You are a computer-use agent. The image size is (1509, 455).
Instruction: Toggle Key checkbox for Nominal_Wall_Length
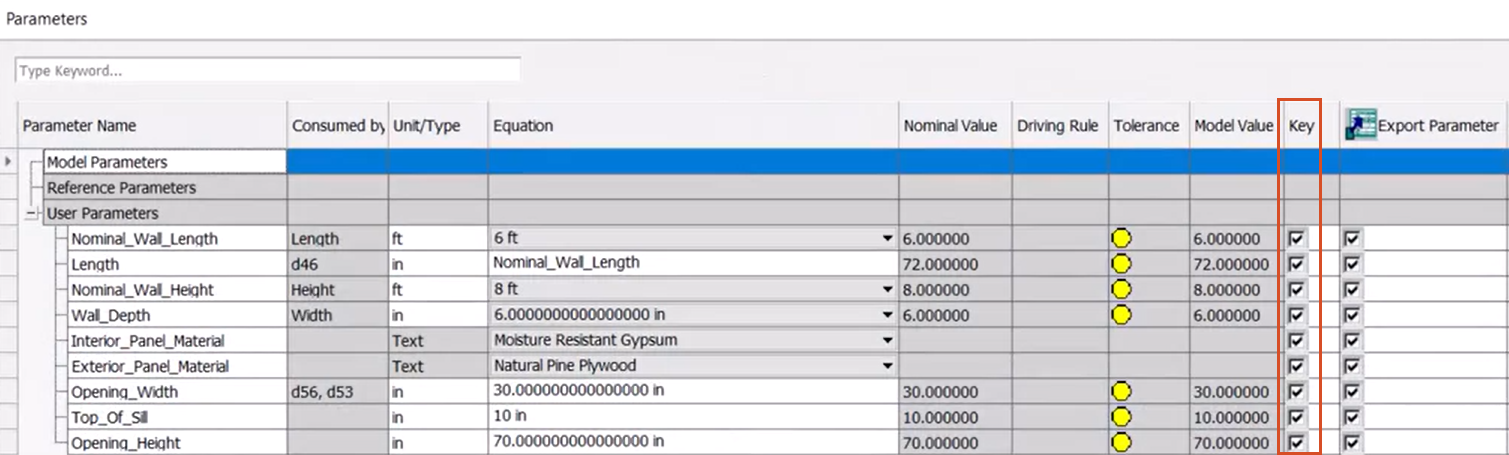[1297, 239]
